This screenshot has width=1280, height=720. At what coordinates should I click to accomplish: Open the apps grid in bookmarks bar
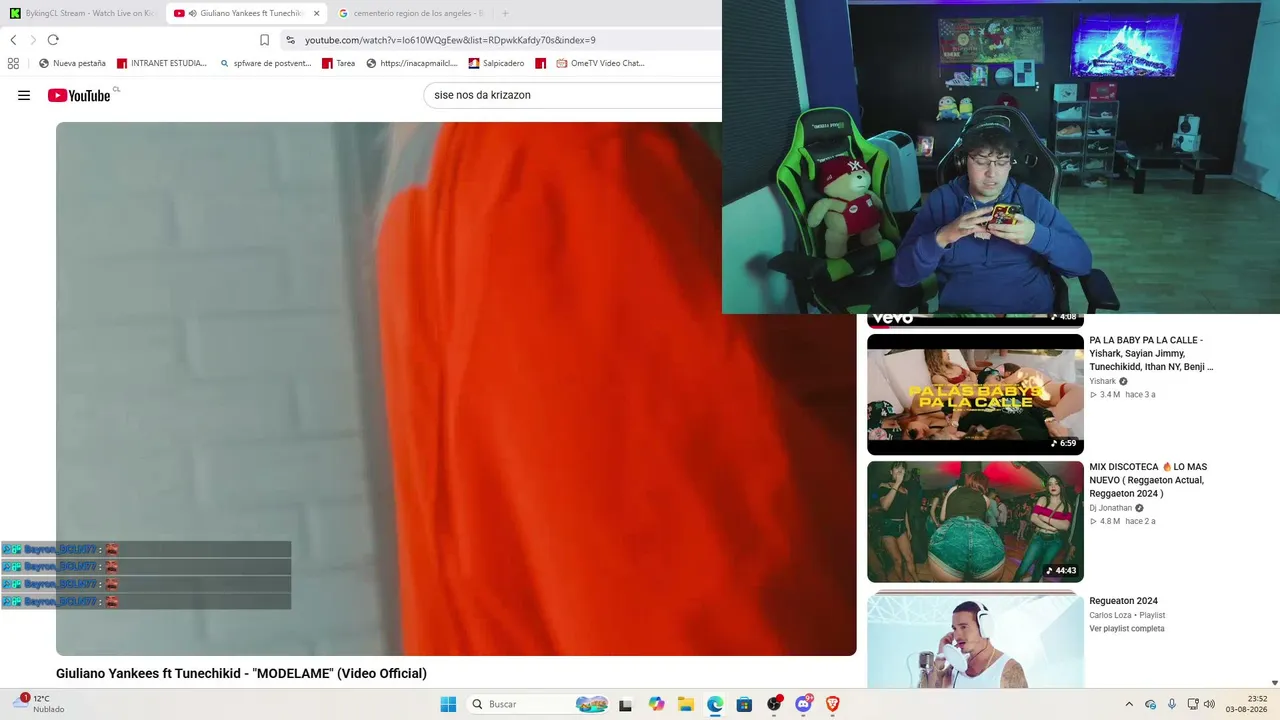pyautogui.click(x=13, y=63)
